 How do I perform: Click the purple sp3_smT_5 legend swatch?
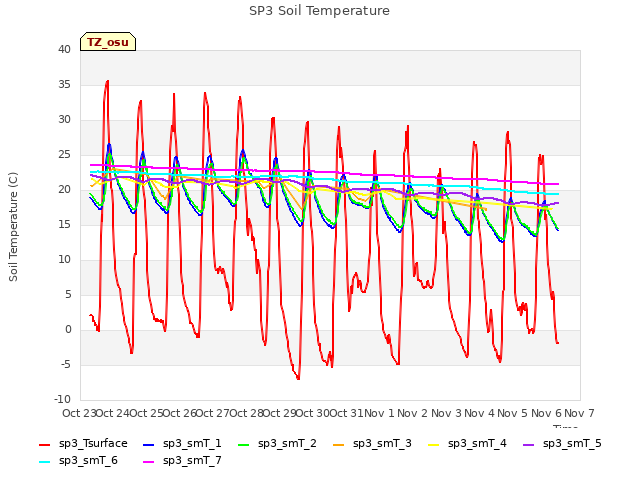click(x=529, y=444)
